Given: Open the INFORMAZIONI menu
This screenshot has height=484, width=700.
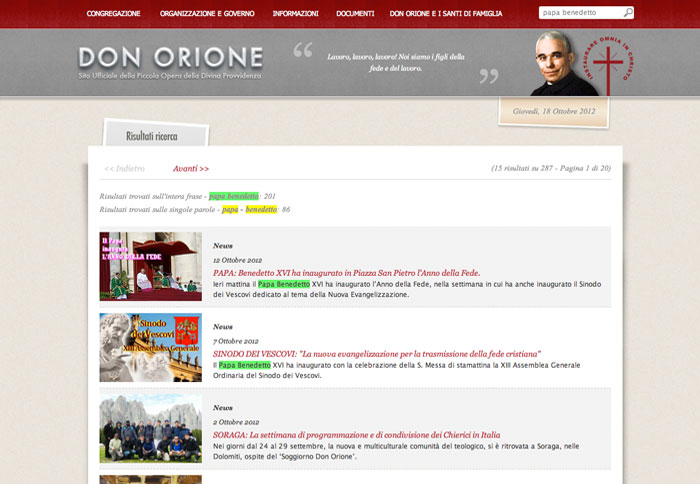Looking at the screenshot, I should (296, 13).
